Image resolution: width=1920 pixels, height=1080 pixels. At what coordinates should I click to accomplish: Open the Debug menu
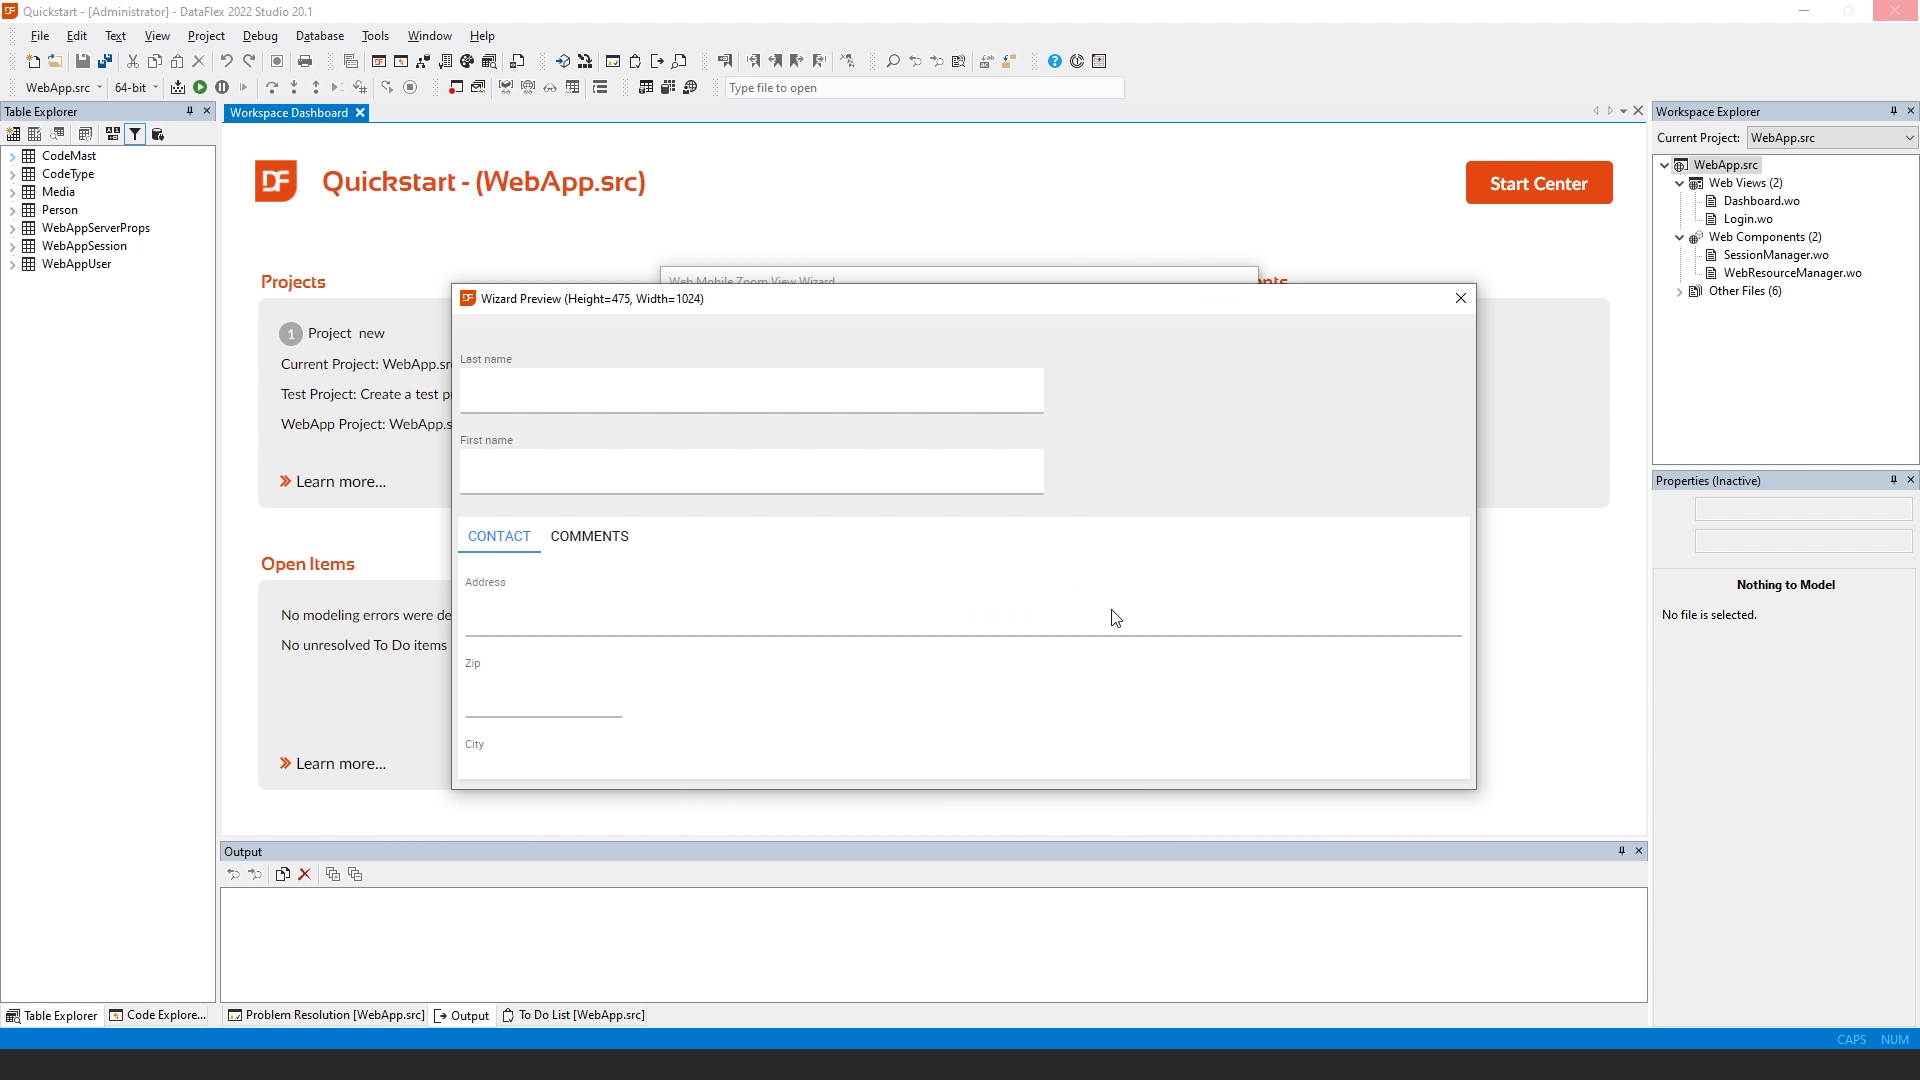pos(260,35)
